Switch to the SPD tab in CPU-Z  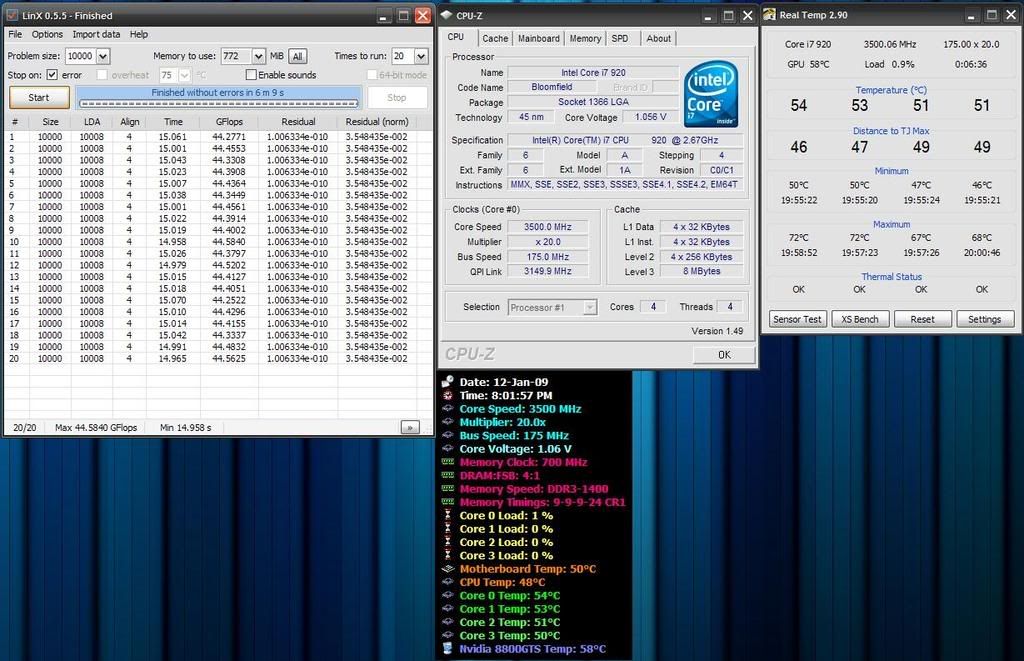tap(620, 39)
